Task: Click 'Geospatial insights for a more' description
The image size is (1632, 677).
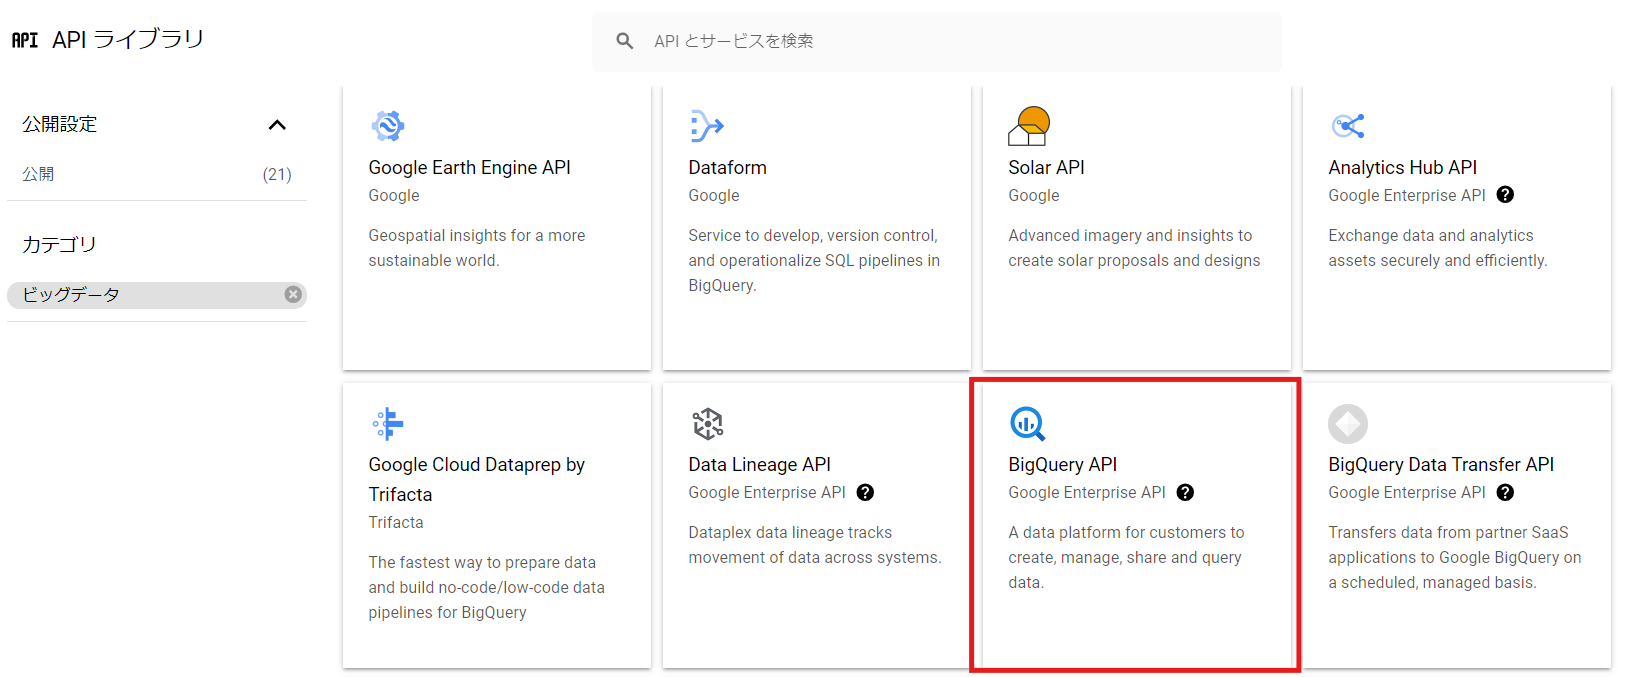Action: pos(476,248)
